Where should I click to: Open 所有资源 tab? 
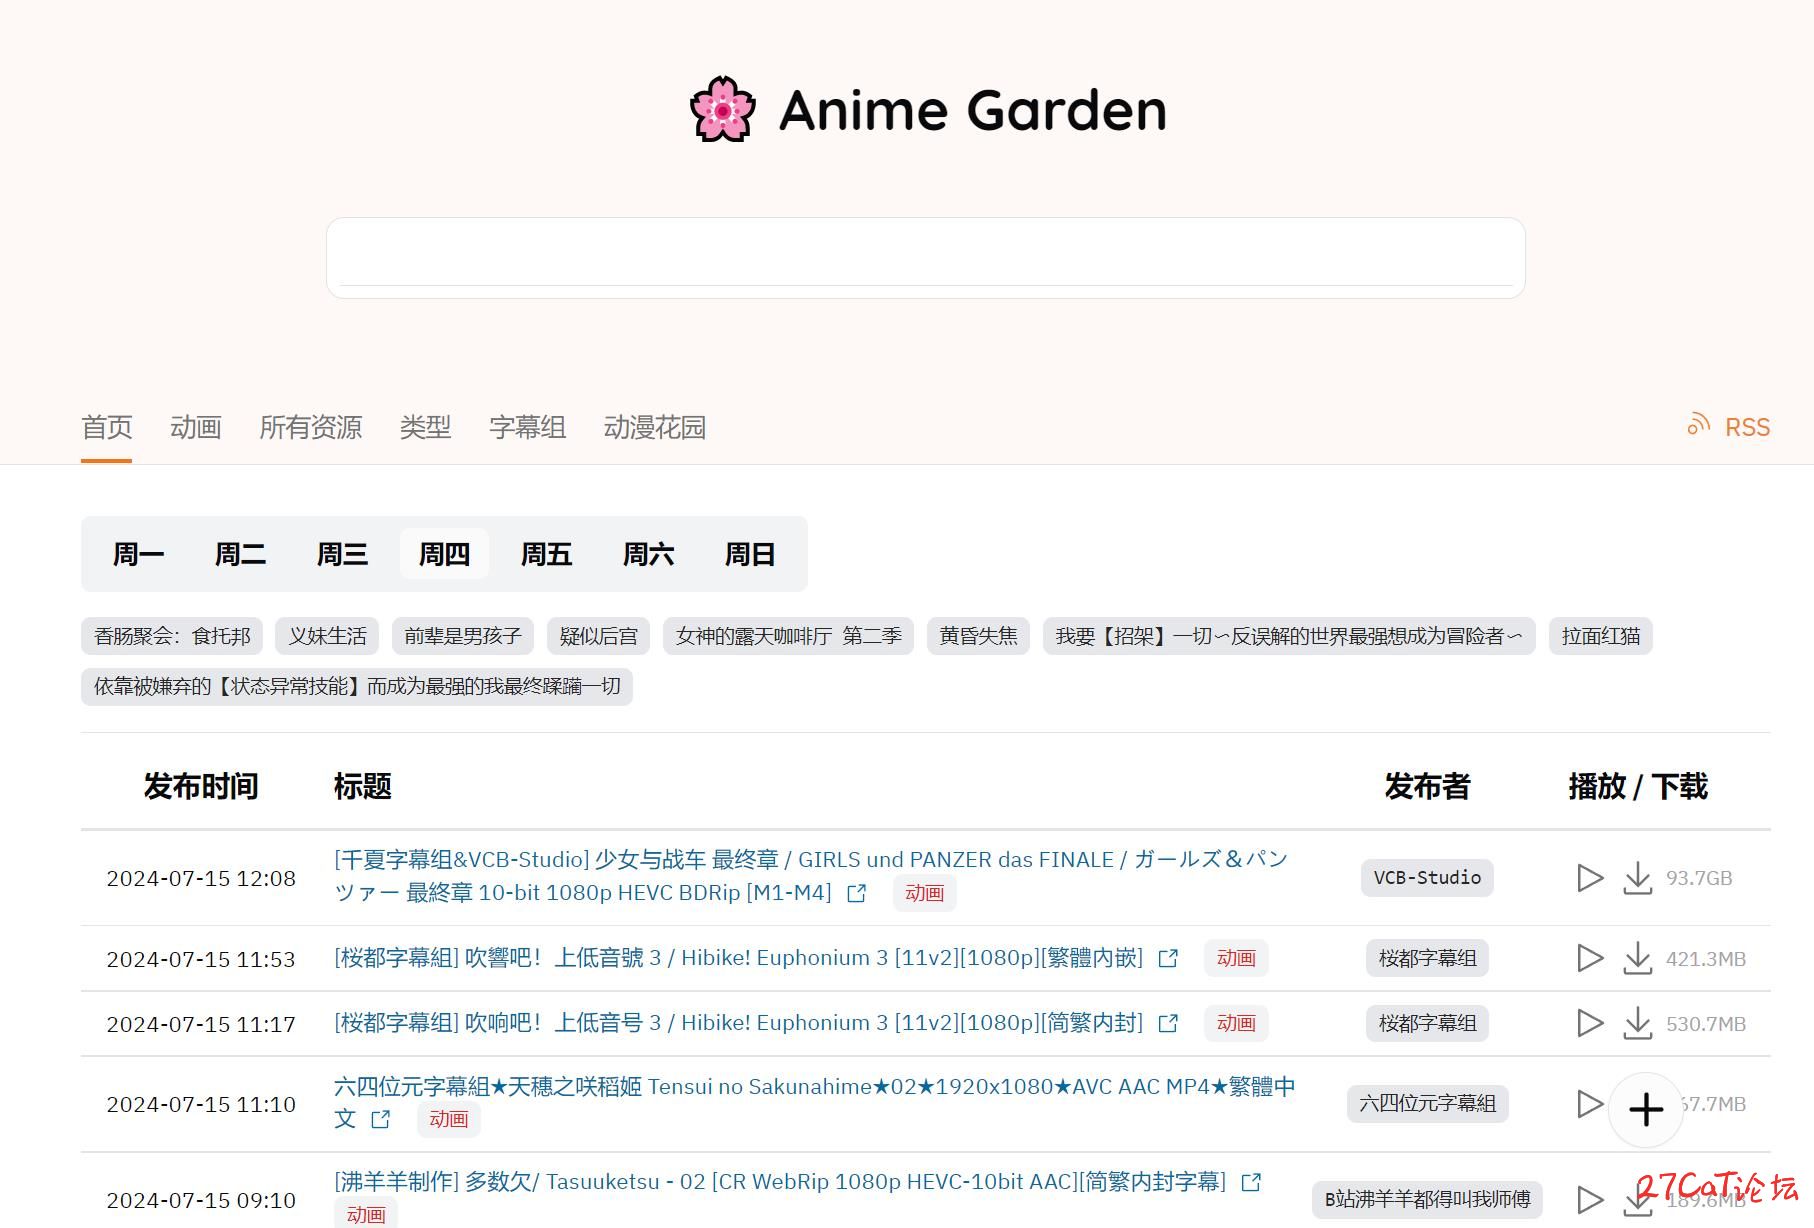coord(310,428)
